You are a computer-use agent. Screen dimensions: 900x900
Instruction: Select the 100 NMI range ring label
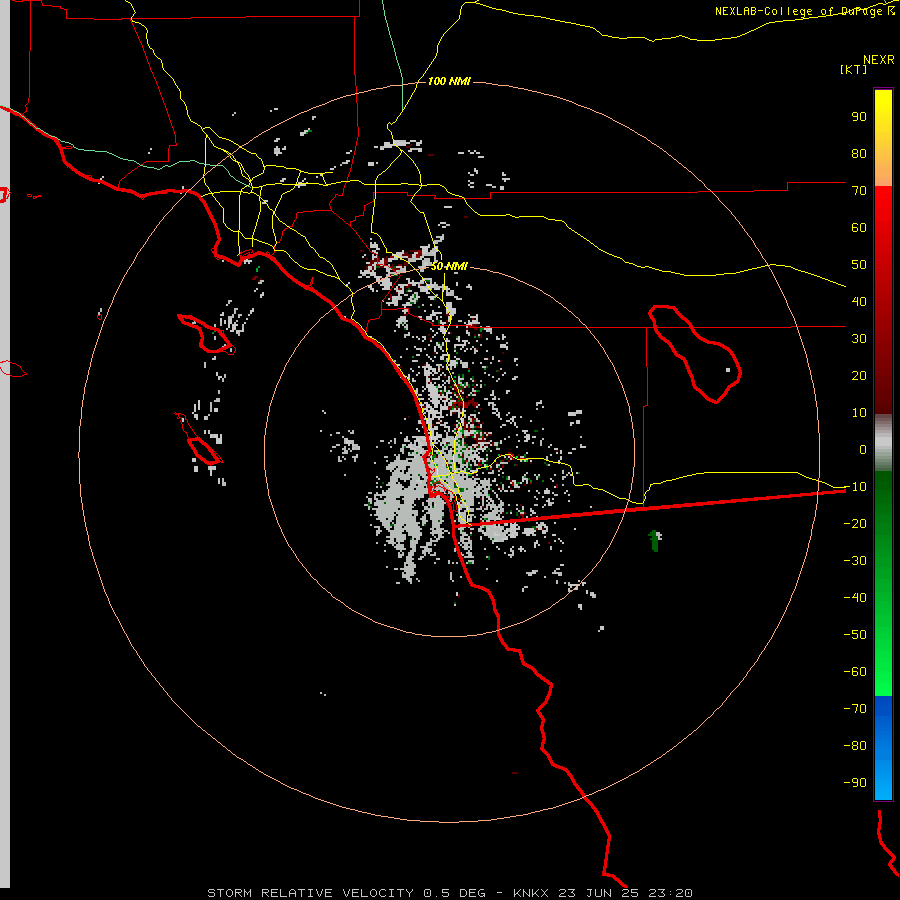[x=449, y=81]
